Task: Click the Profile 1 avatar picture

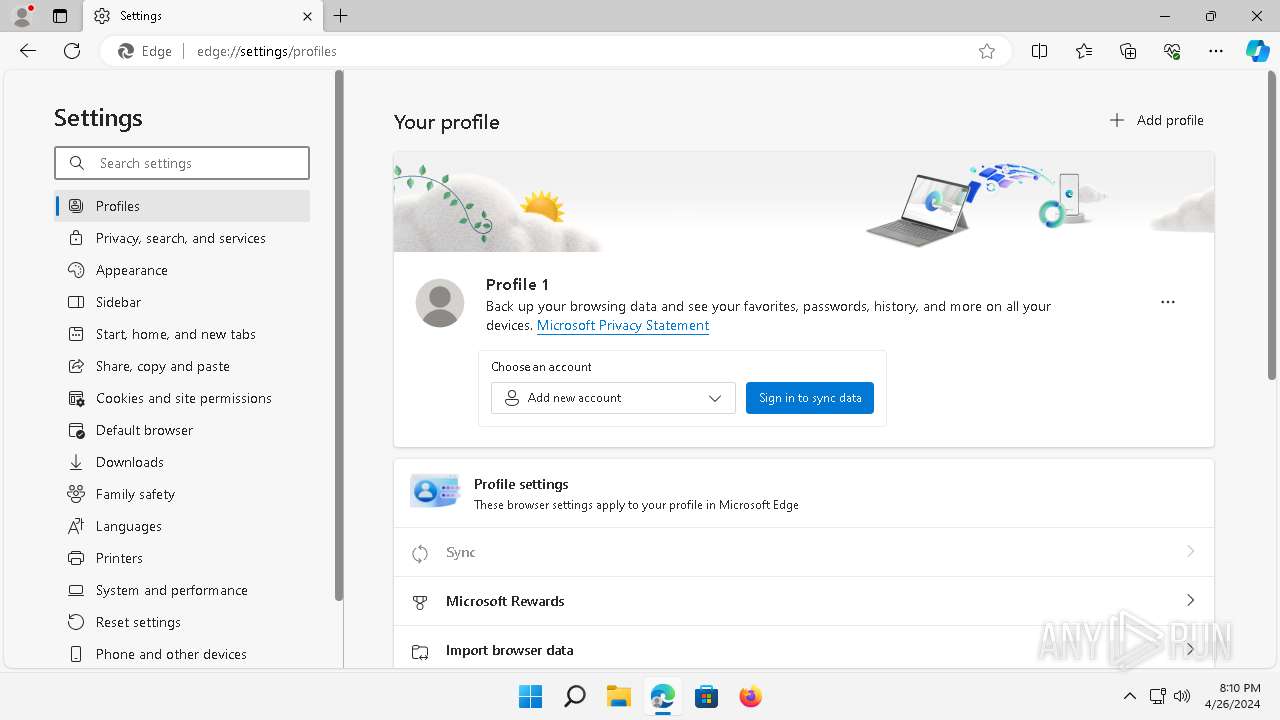Action: click(x=440, y=303)
